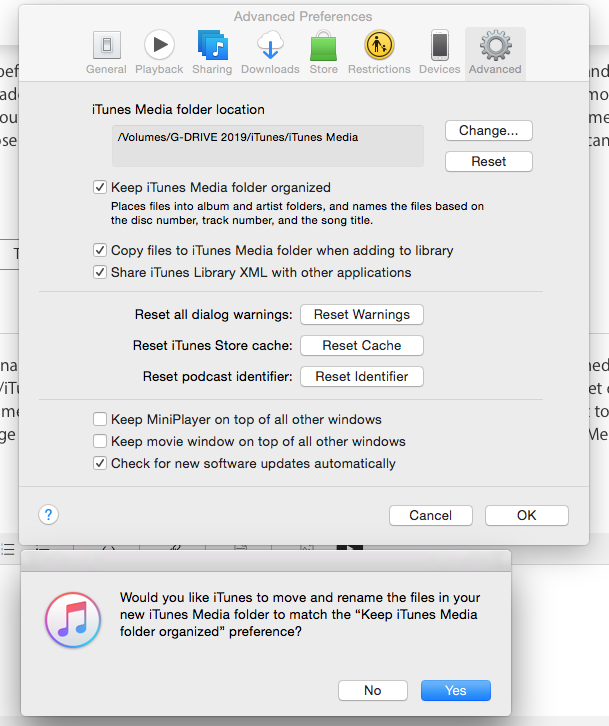
Task: Click the iTunes Media folder path field
Action: (268, 145)
